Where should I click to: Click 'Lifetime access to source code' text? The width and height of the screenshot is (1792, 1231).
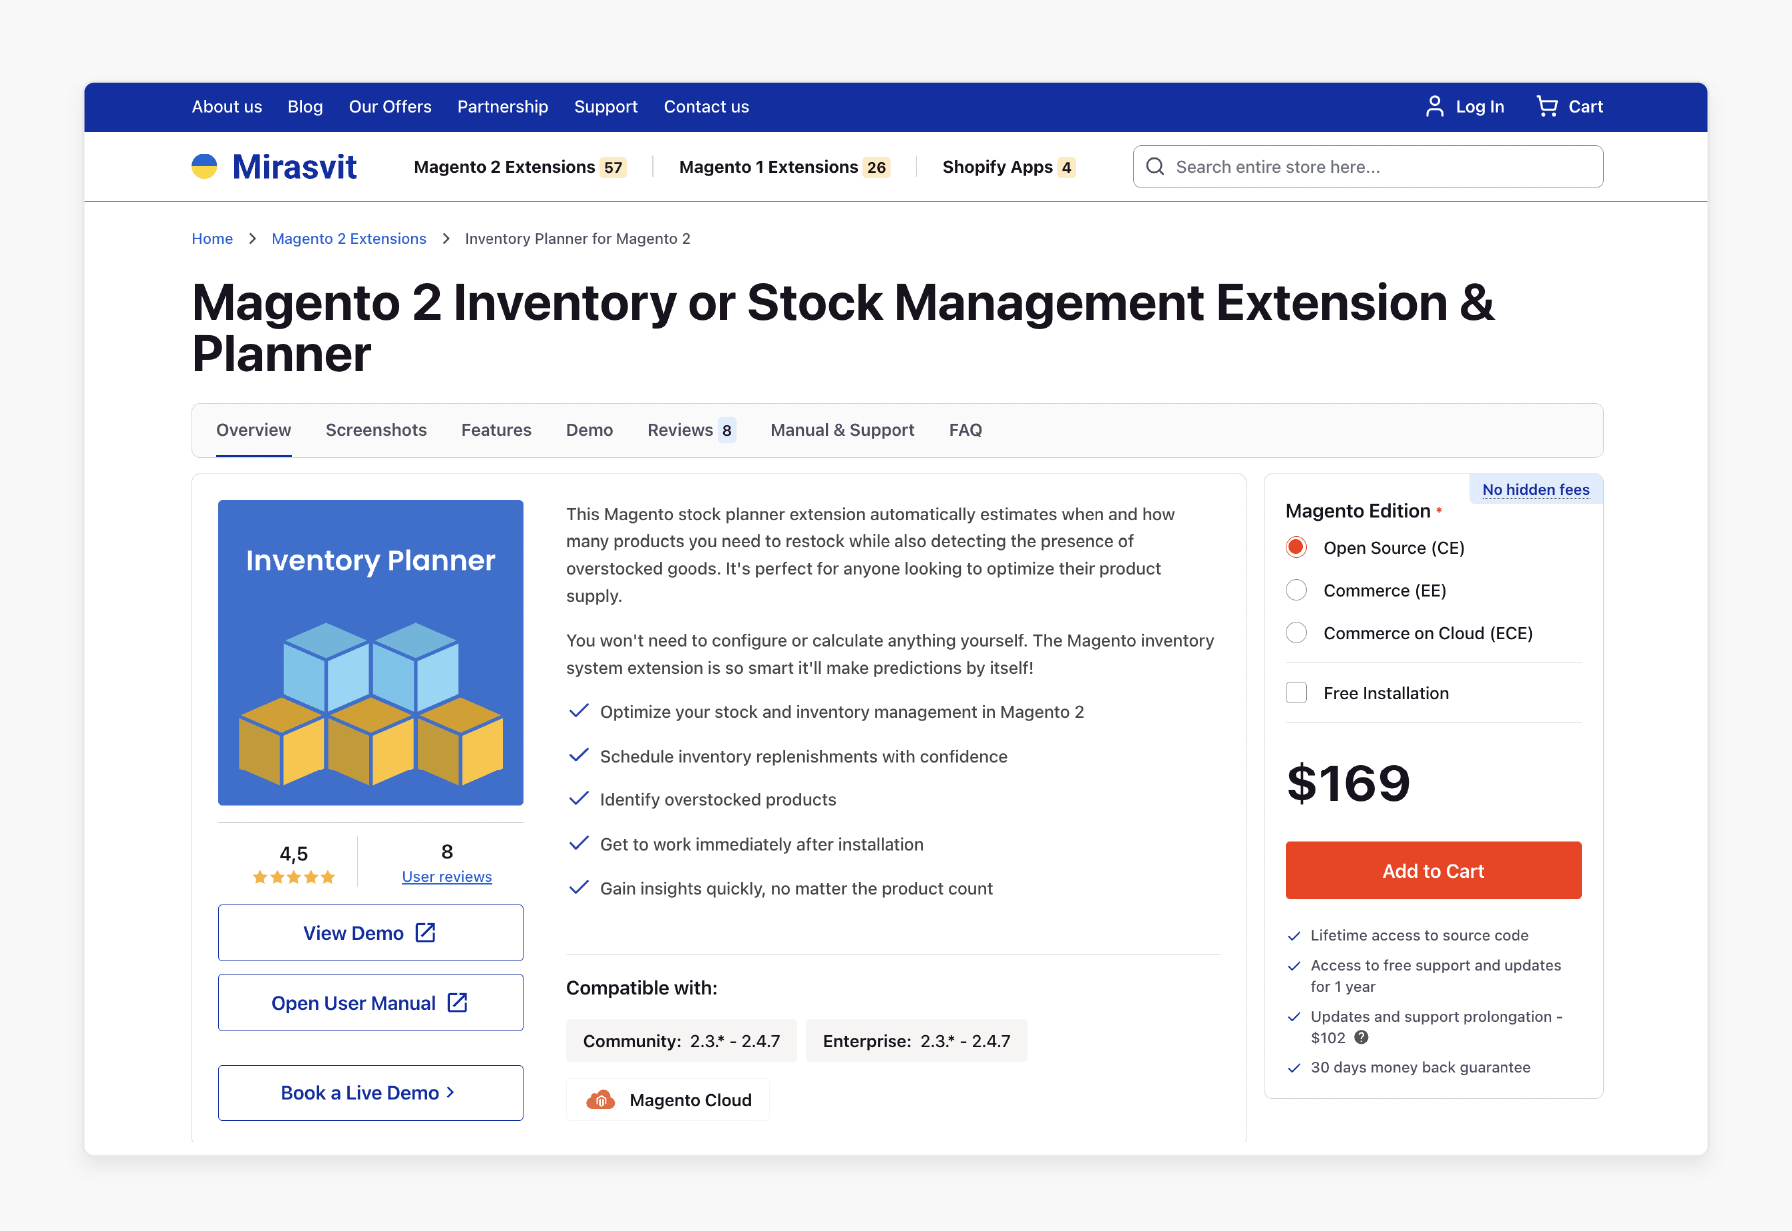click(x=1419, y=936)
